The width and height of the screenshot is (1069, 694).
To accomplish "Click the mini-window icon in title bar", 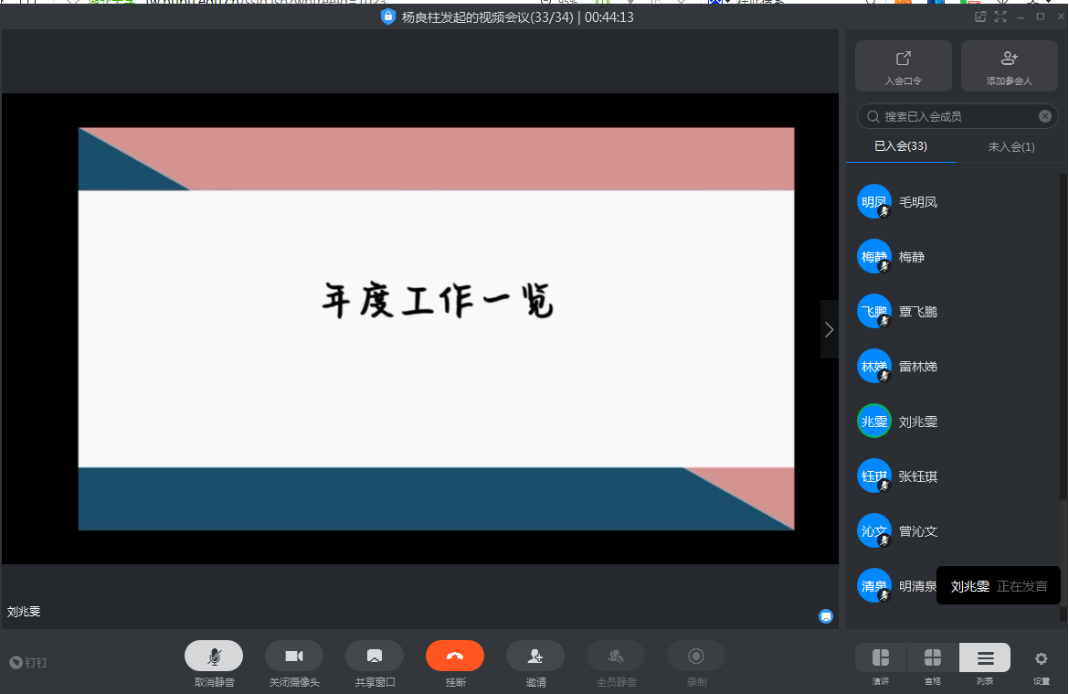I will pos(980,17).
